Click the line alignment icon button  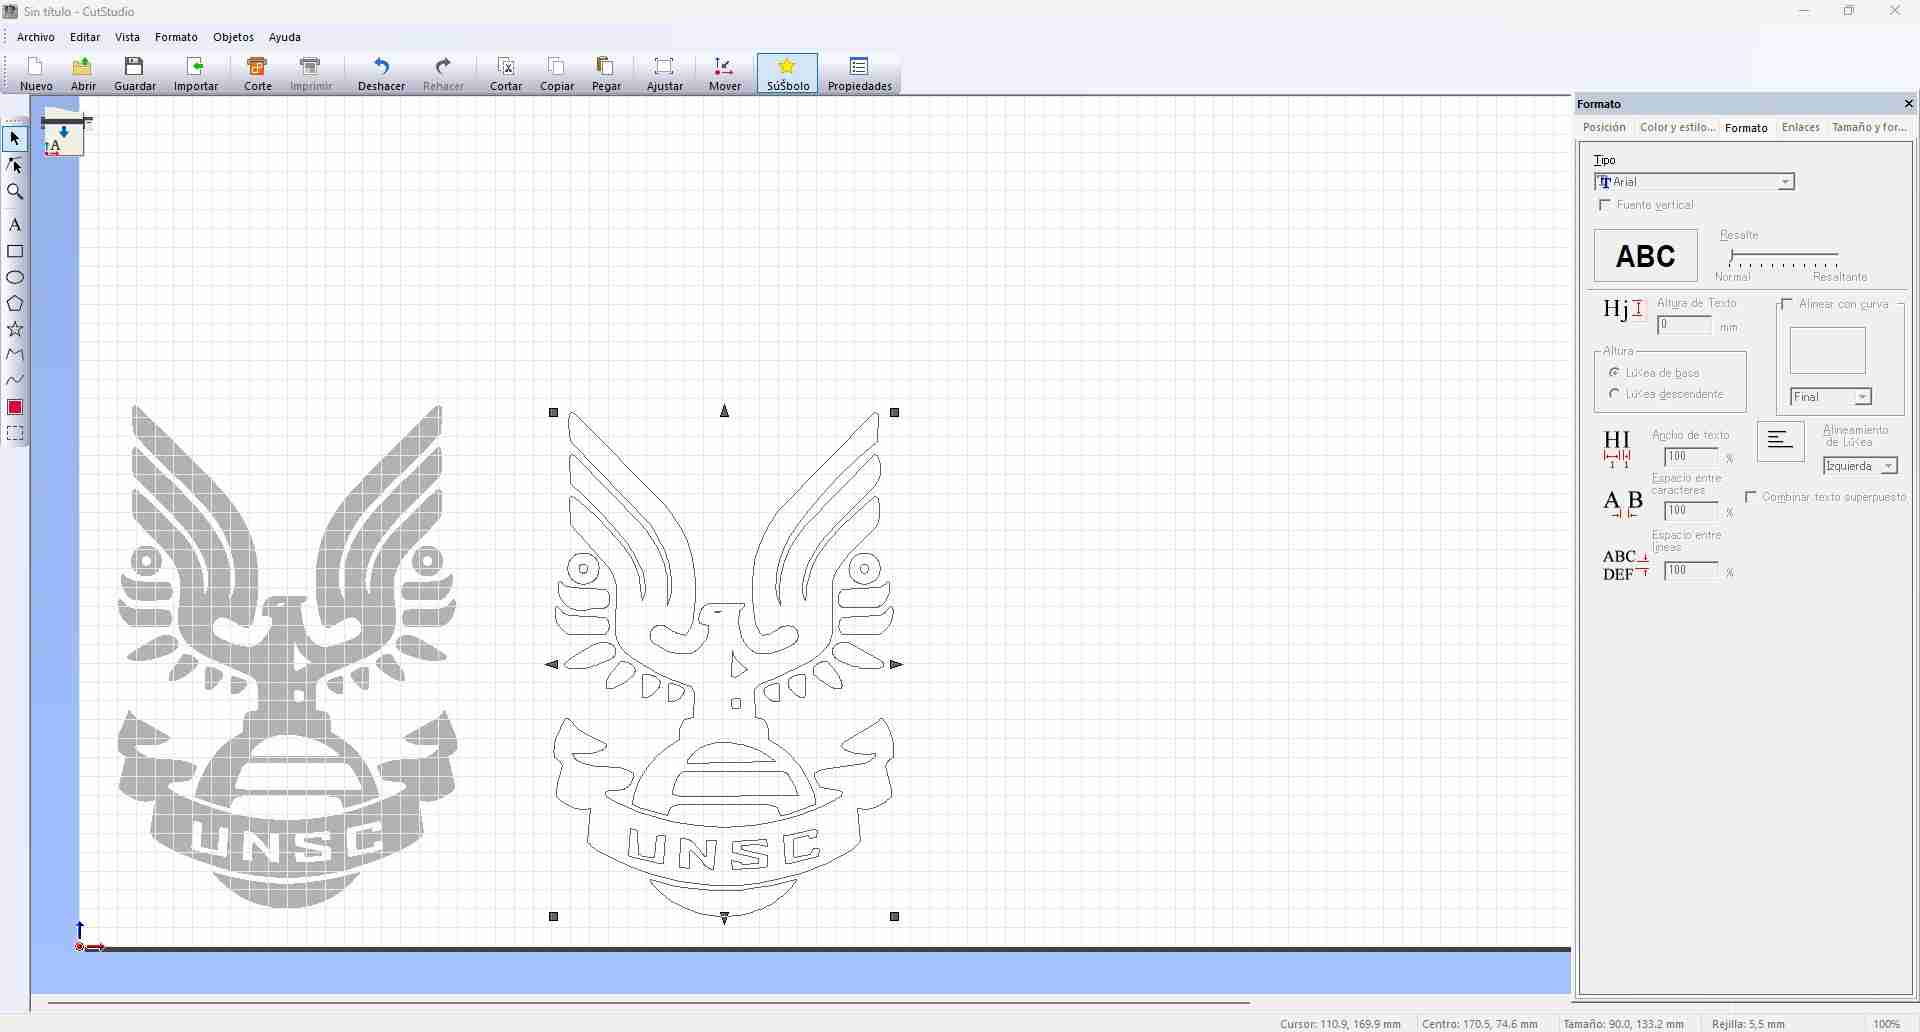coord(1780,441)
